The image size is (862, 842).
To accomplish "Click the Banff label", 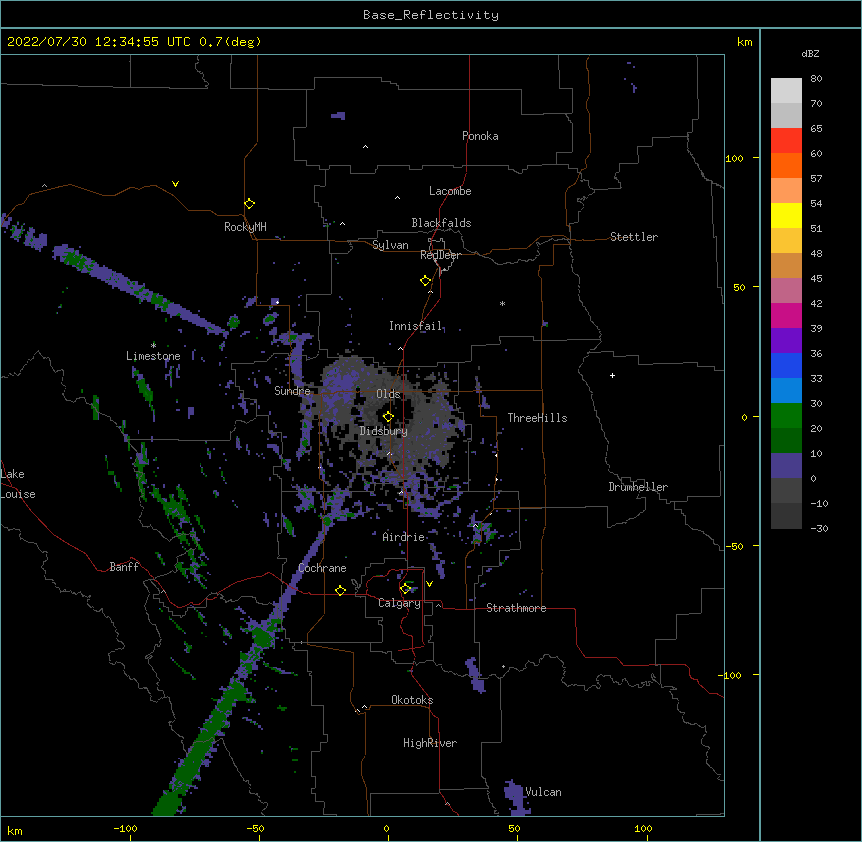I will pos(124,567).
